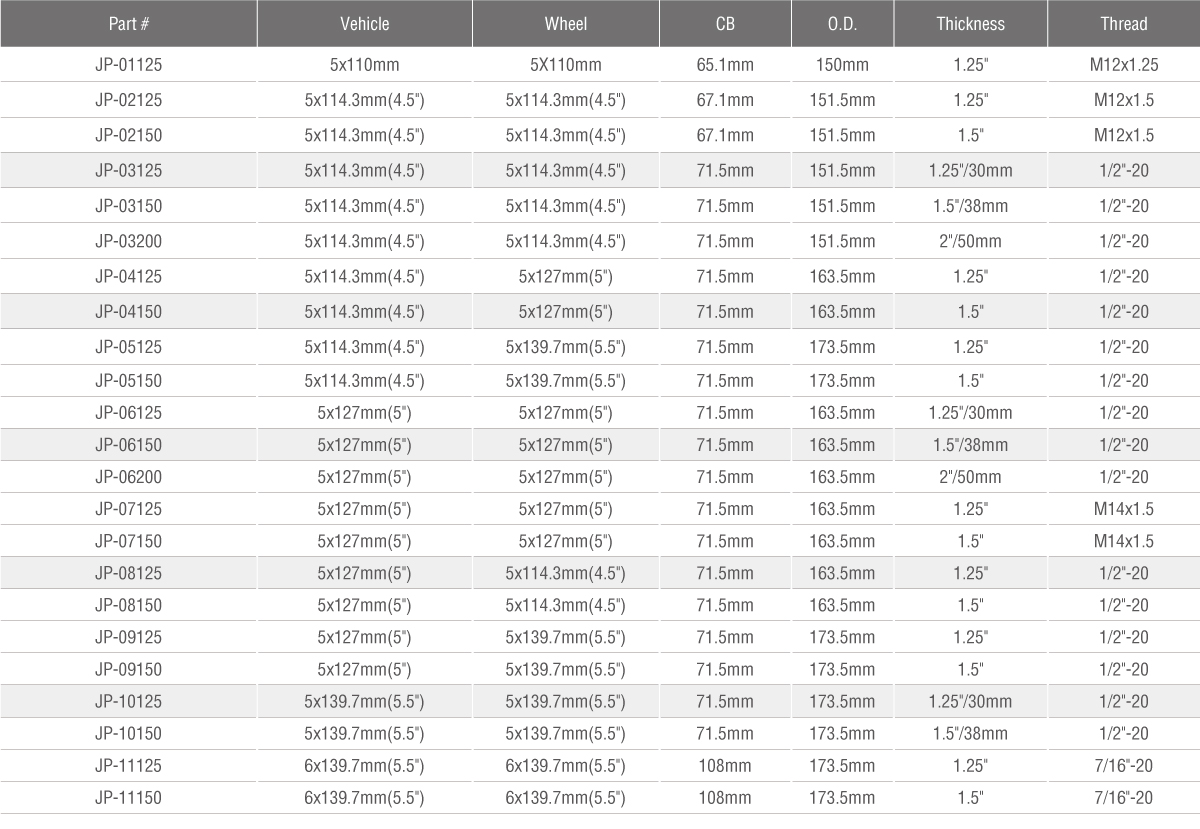Select part number JP-11150

point(128,798)
